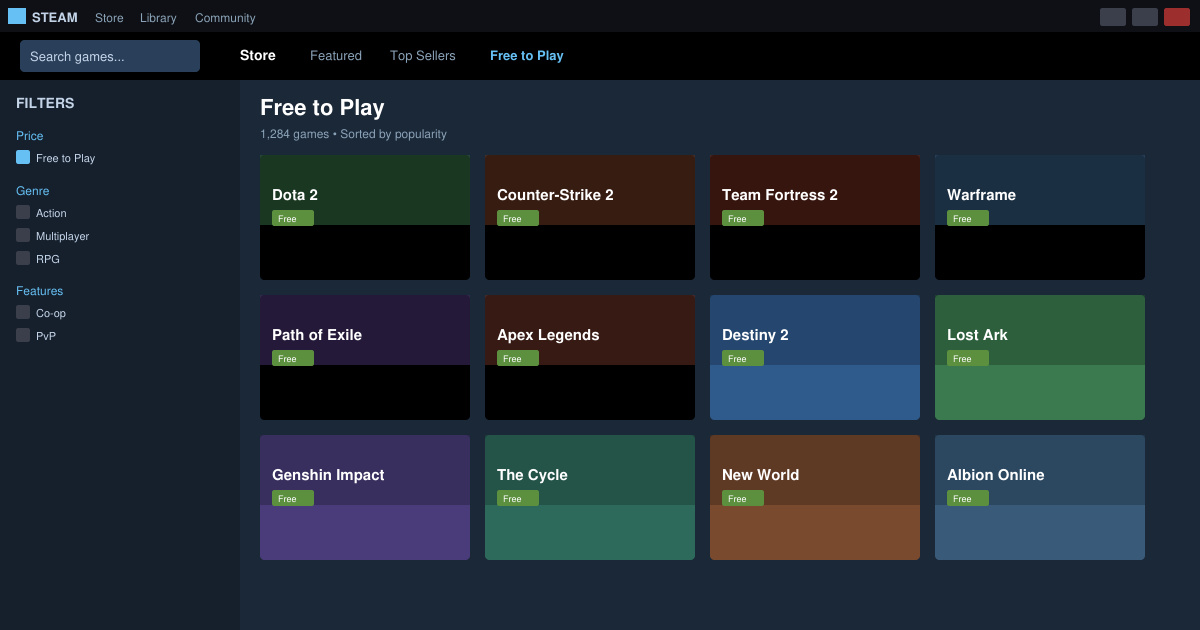Viewport: 1200px width, 630px height.
Task: Click the Free badge on Counter-Strike 2
Action: [x=518, y=218]
